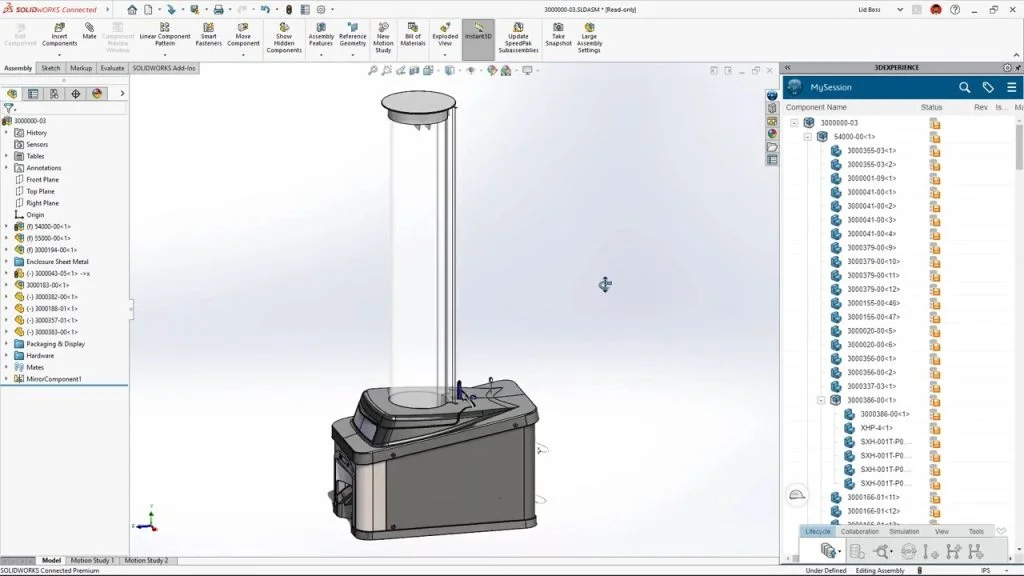Screen dimensions: 1024x576
Task: Open the Exploded View tool
Action: (446, 36)
